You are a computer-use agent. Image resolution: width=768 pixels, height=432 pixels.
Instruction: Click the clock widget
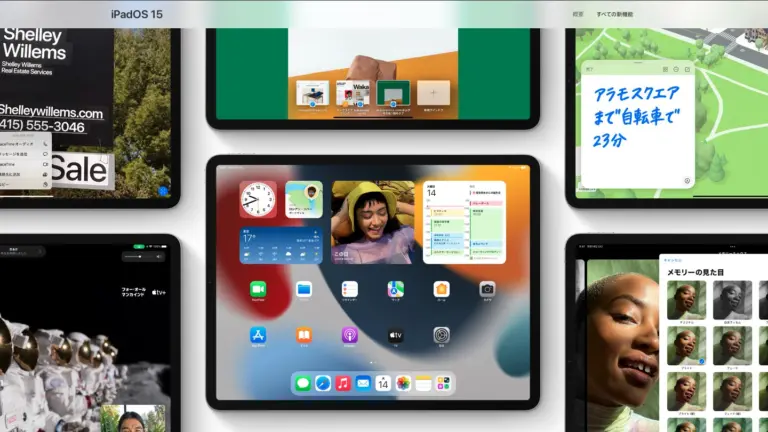point(258,199)
